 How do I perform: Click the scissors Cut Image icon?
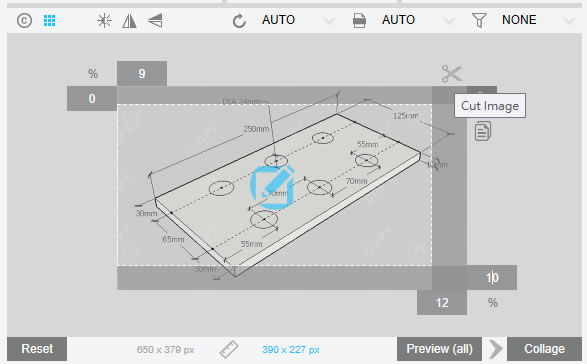451,73
